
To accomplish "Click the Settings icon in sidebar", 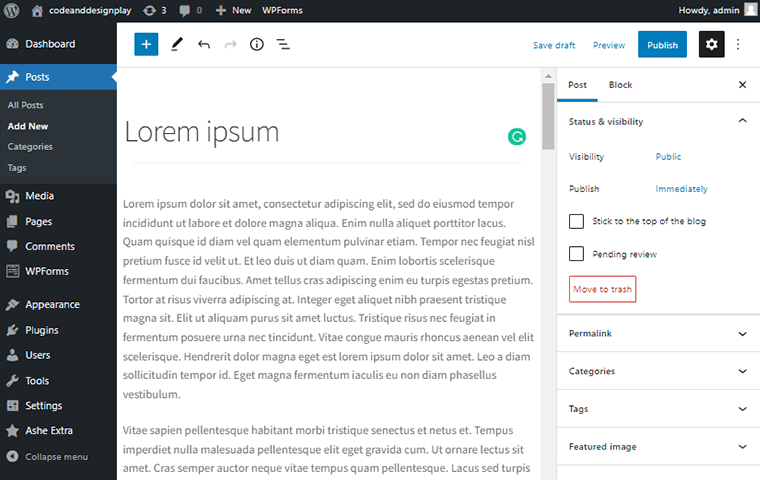I will pyautogui.click(x=13, y=406).
